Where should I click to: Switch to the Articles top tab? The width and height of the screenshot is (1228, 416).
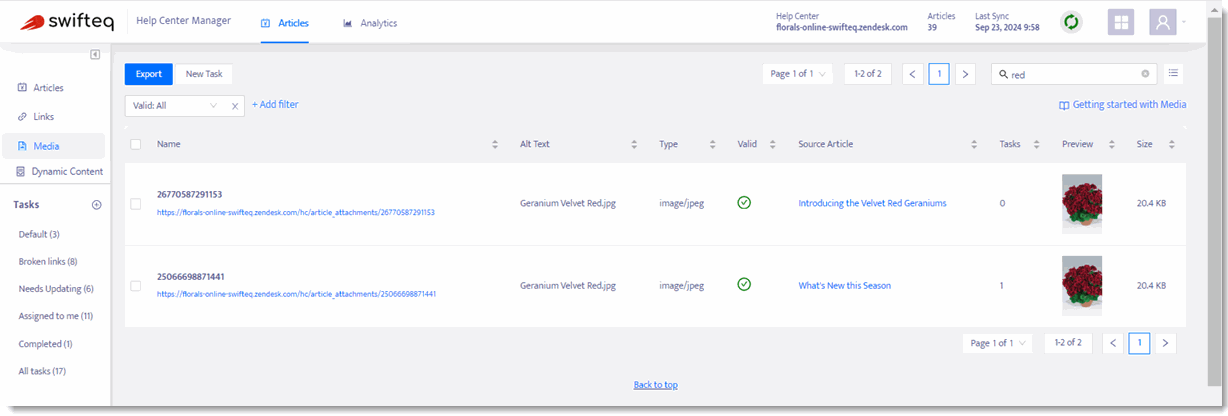pos(285,23)
